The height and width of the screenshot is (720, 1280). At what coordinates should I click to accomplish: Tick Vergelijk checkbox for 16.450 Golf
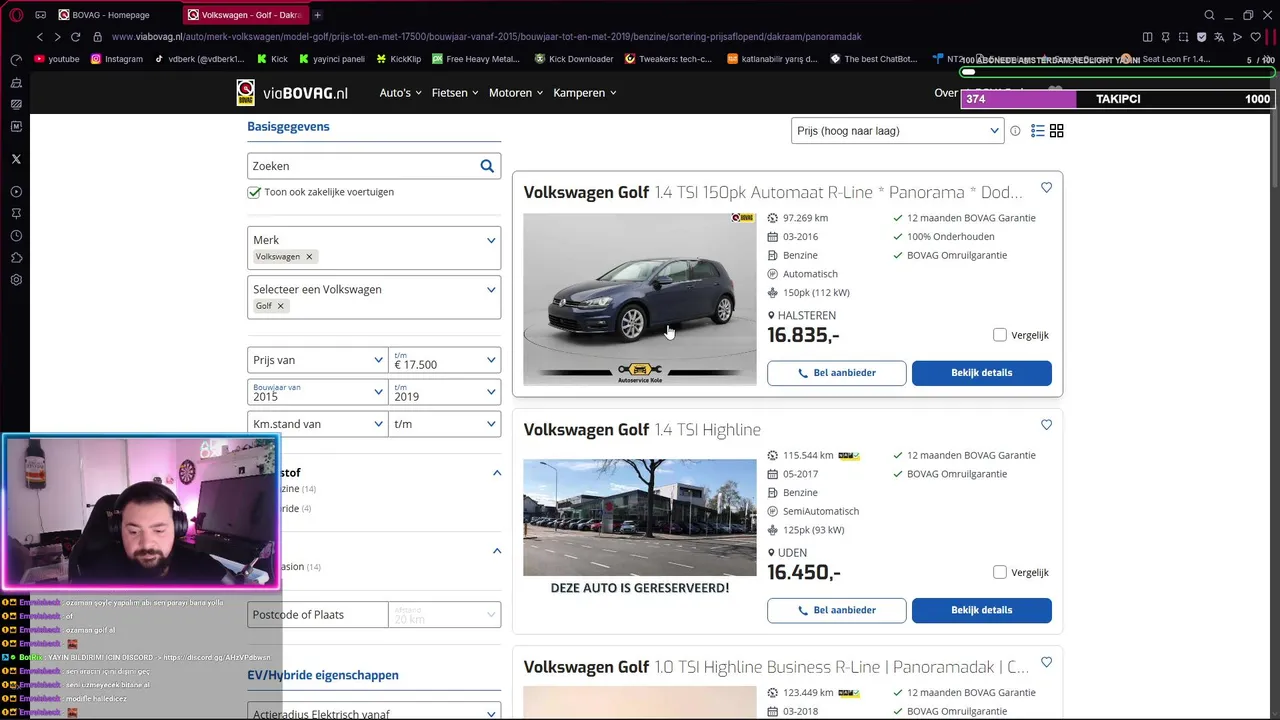(1000, 572)
